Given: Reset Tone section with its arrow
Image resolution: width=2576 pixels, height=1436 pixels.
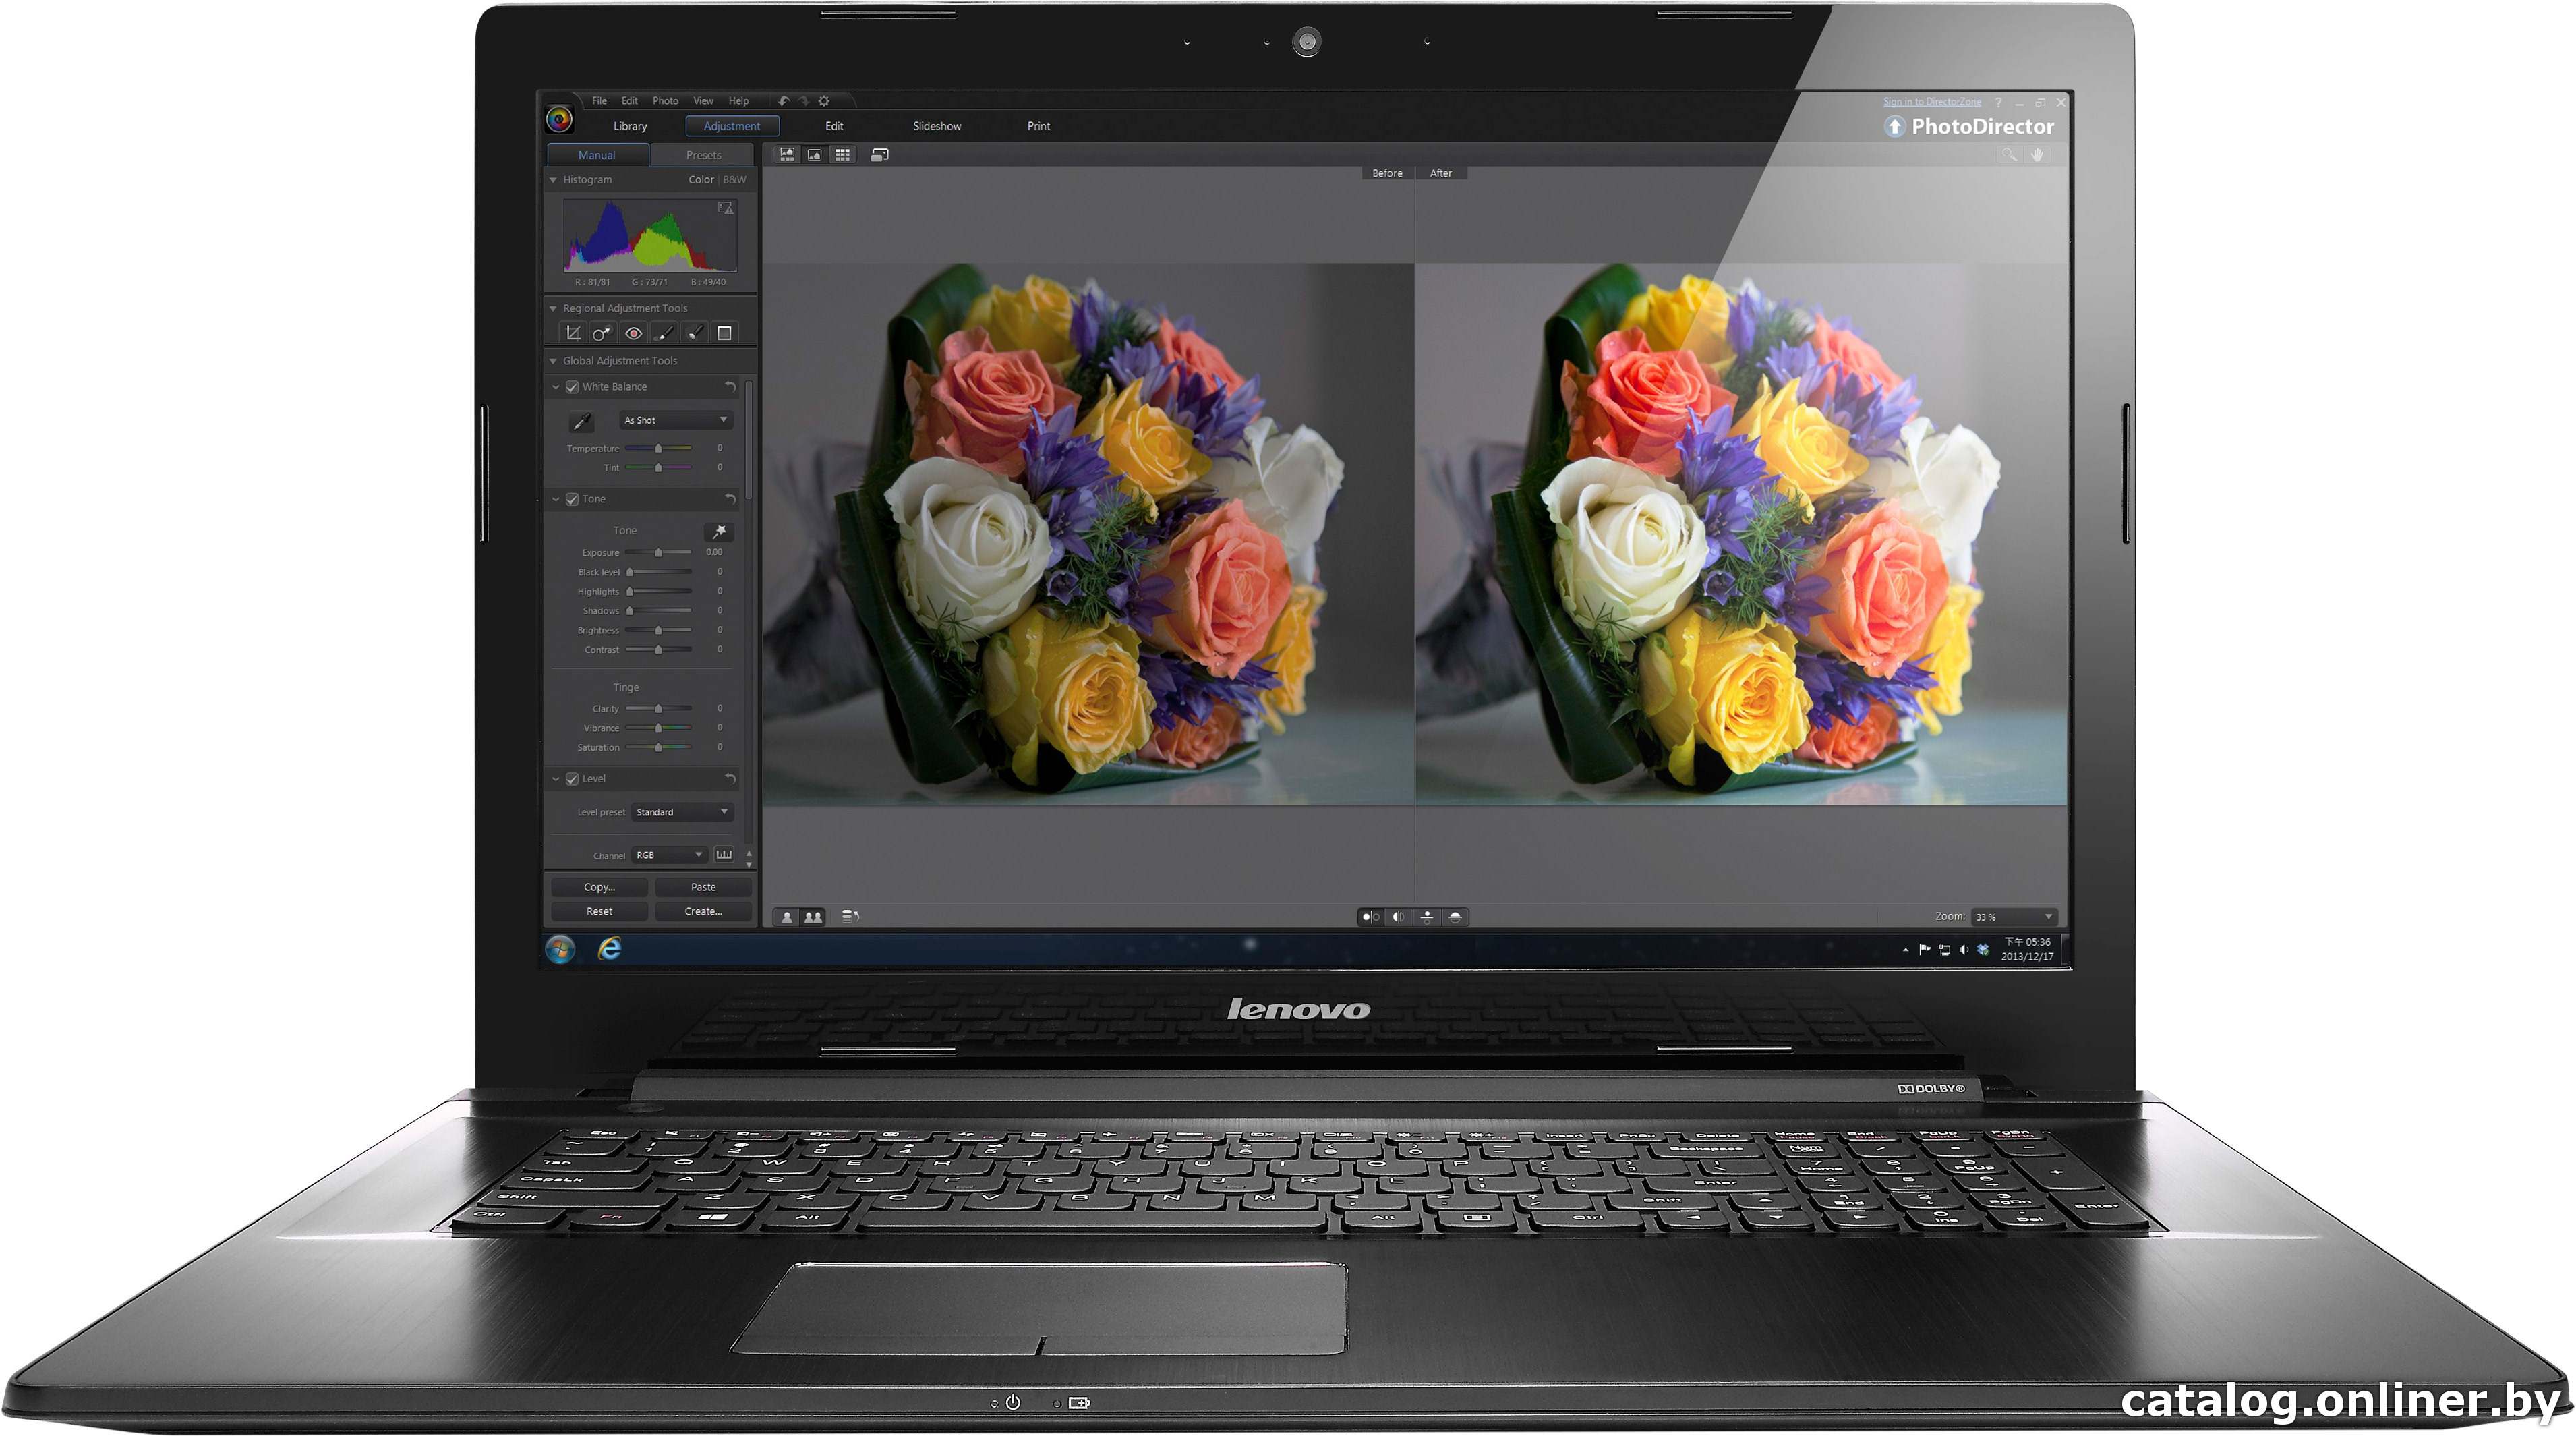Looking at the screenshot, I should 730,499.
